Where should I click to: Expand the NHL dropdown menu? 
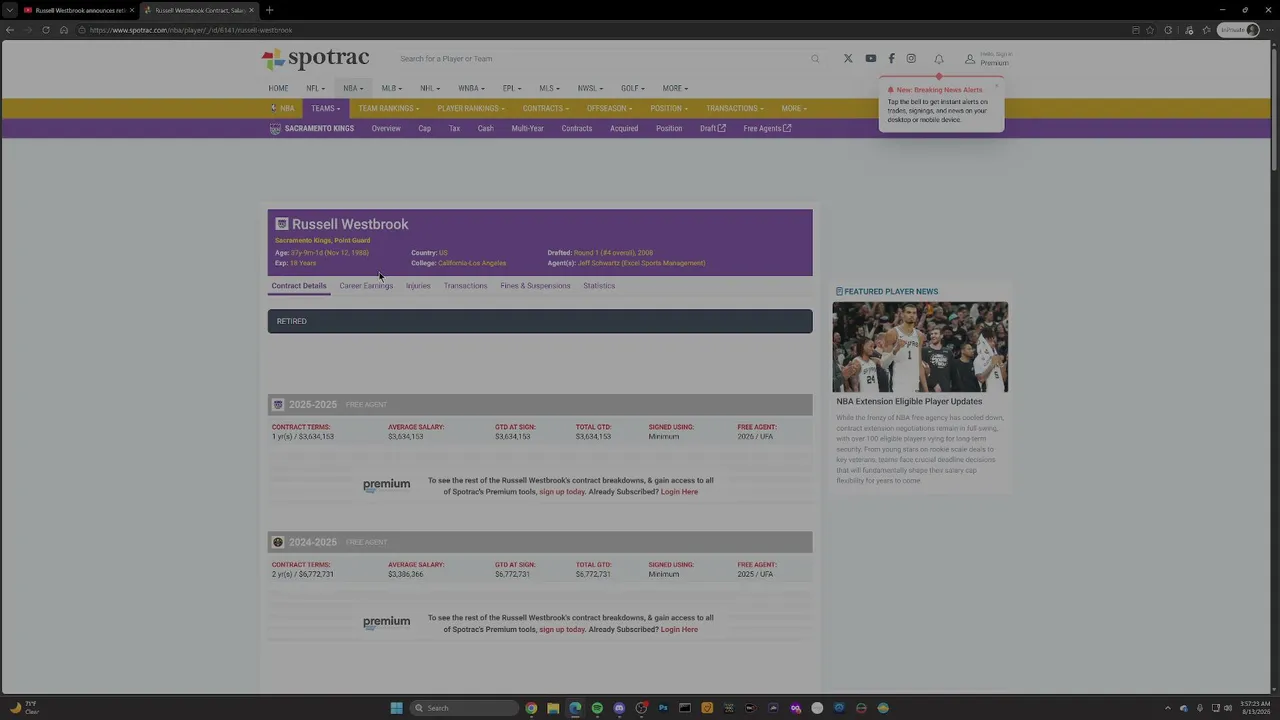pyautogui.click(x=429, y=88)
